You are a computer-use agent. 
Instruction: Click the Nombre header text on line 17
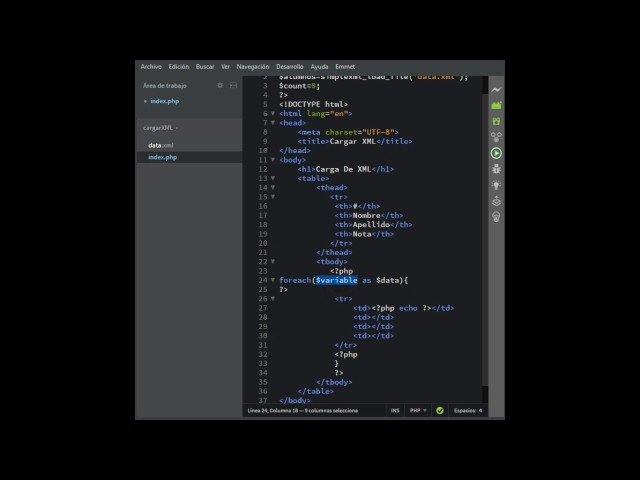pos(367,216)
